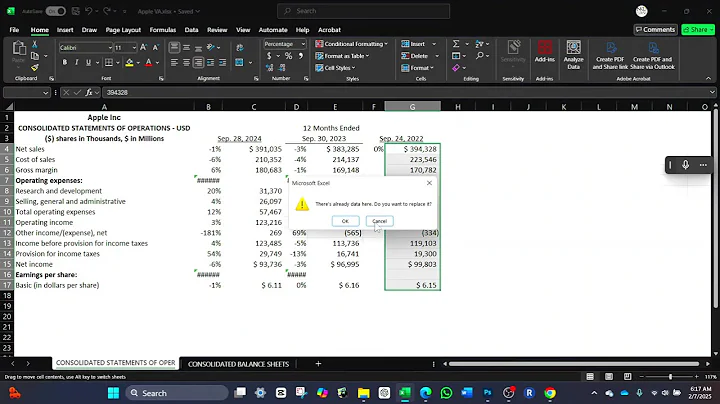Screen dimensions: 720x404
Task: Click Insert in the Cells group
Action: click(413, 44)
